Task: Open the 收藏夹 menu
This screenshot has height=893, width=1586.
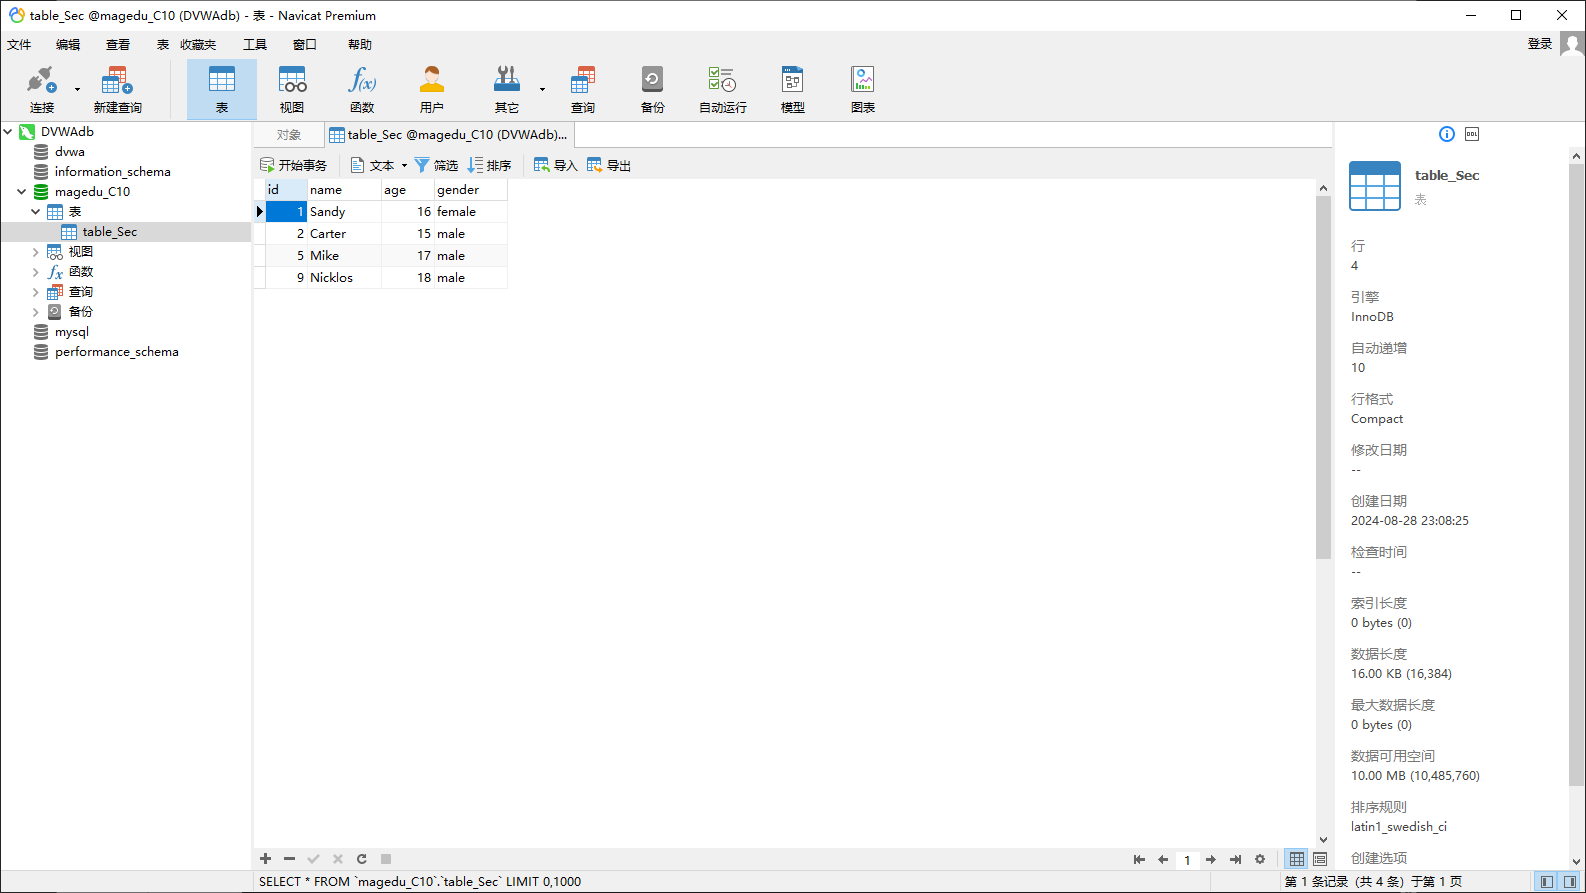Action: click(198, 45)
